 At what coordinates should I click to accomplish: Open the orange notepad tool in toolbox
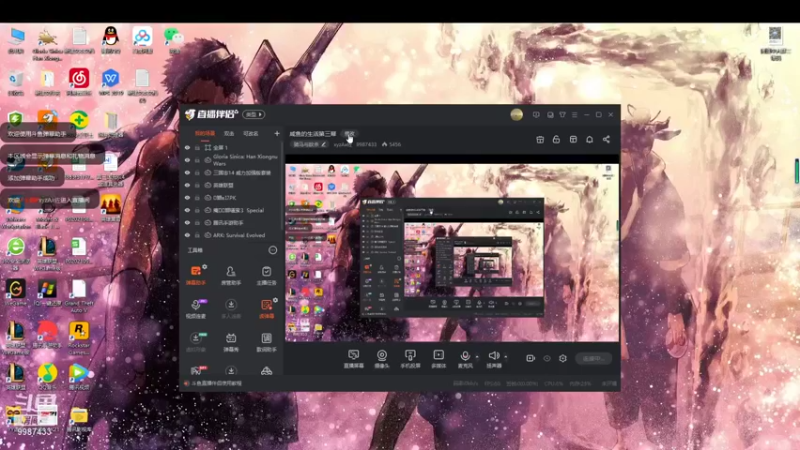tap(266, 309)
